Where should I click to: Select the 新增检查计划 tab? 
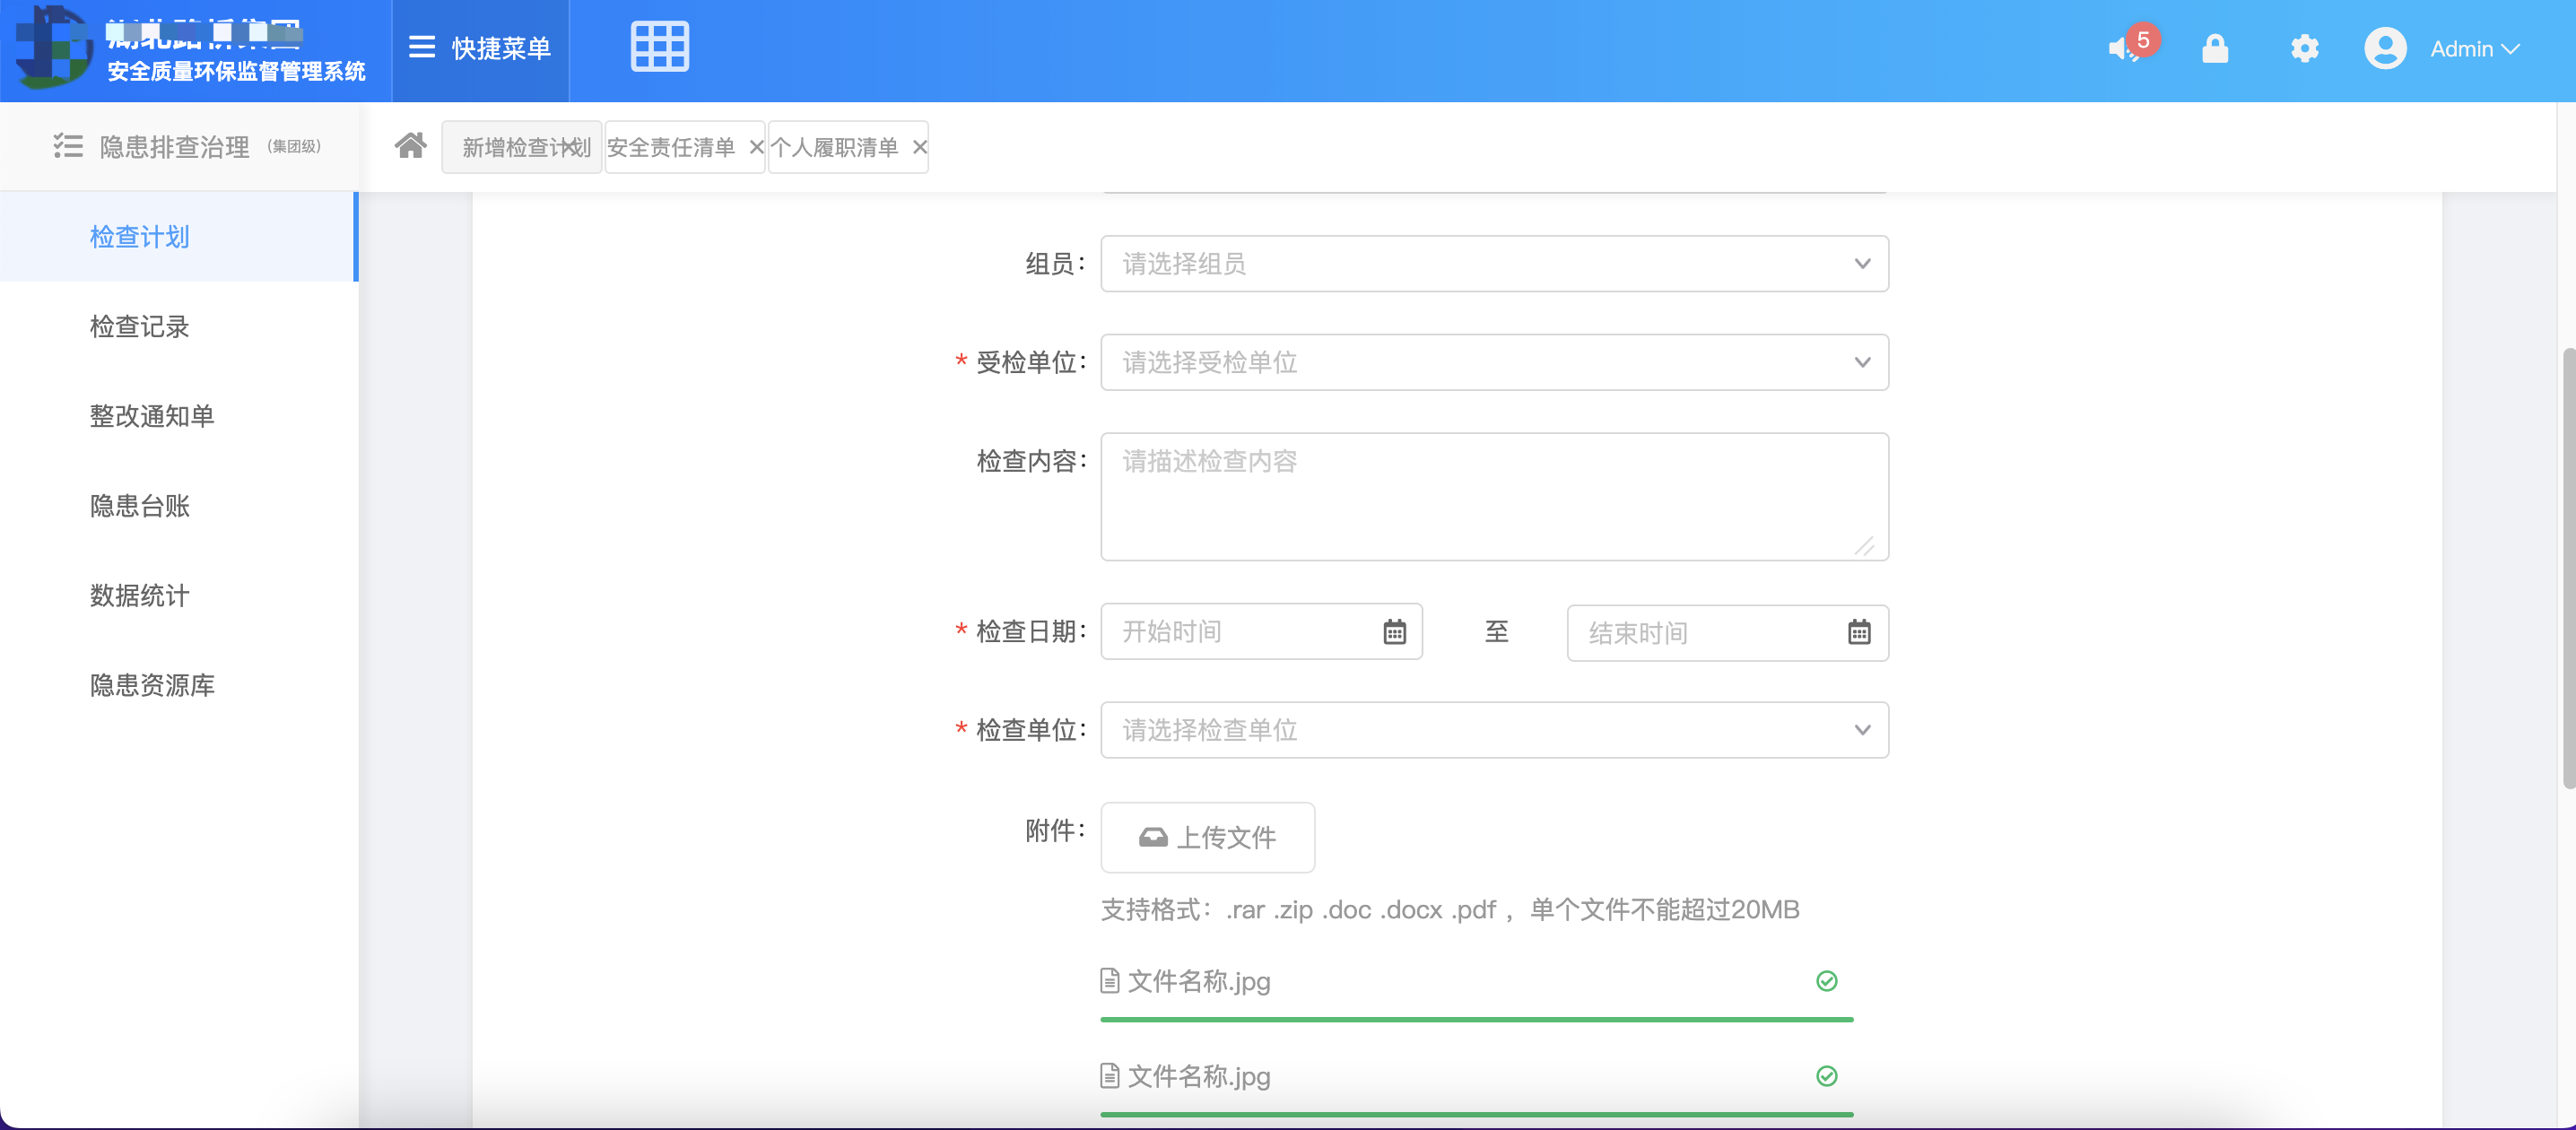pyautogui.click(x=521, y=147)
